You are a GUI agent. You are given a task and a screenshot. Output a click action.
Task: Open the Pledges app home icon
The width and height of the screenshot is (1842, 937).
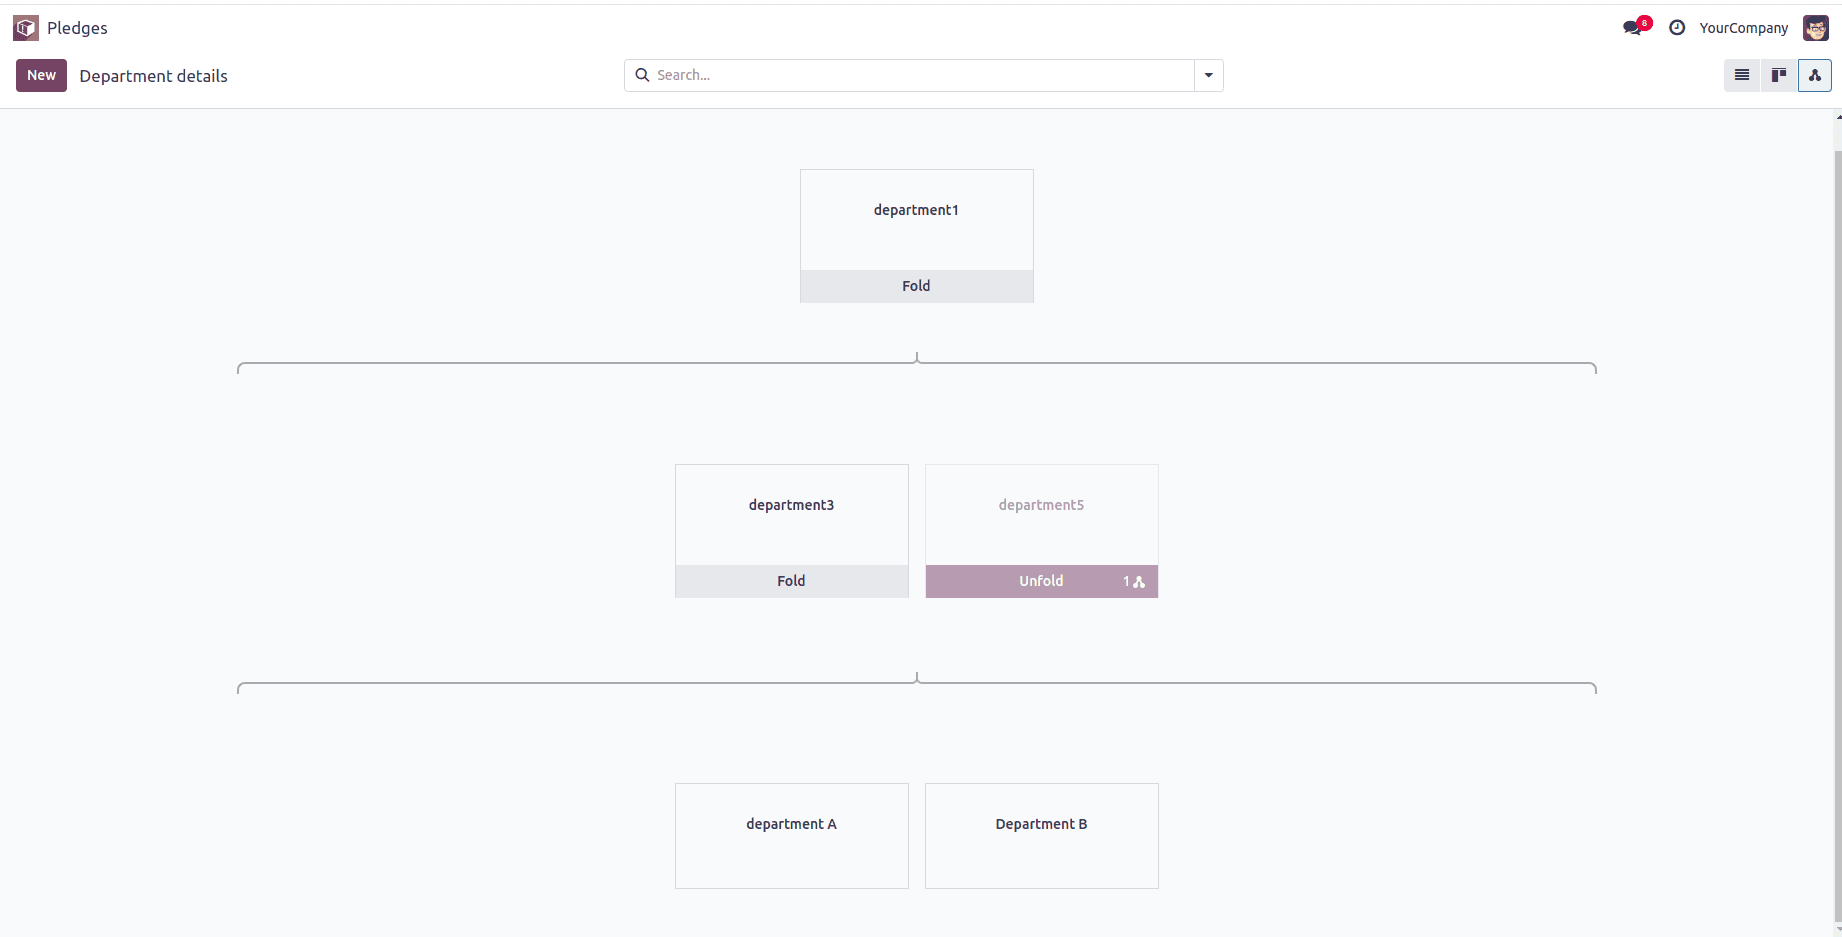[x=26, y=28]
